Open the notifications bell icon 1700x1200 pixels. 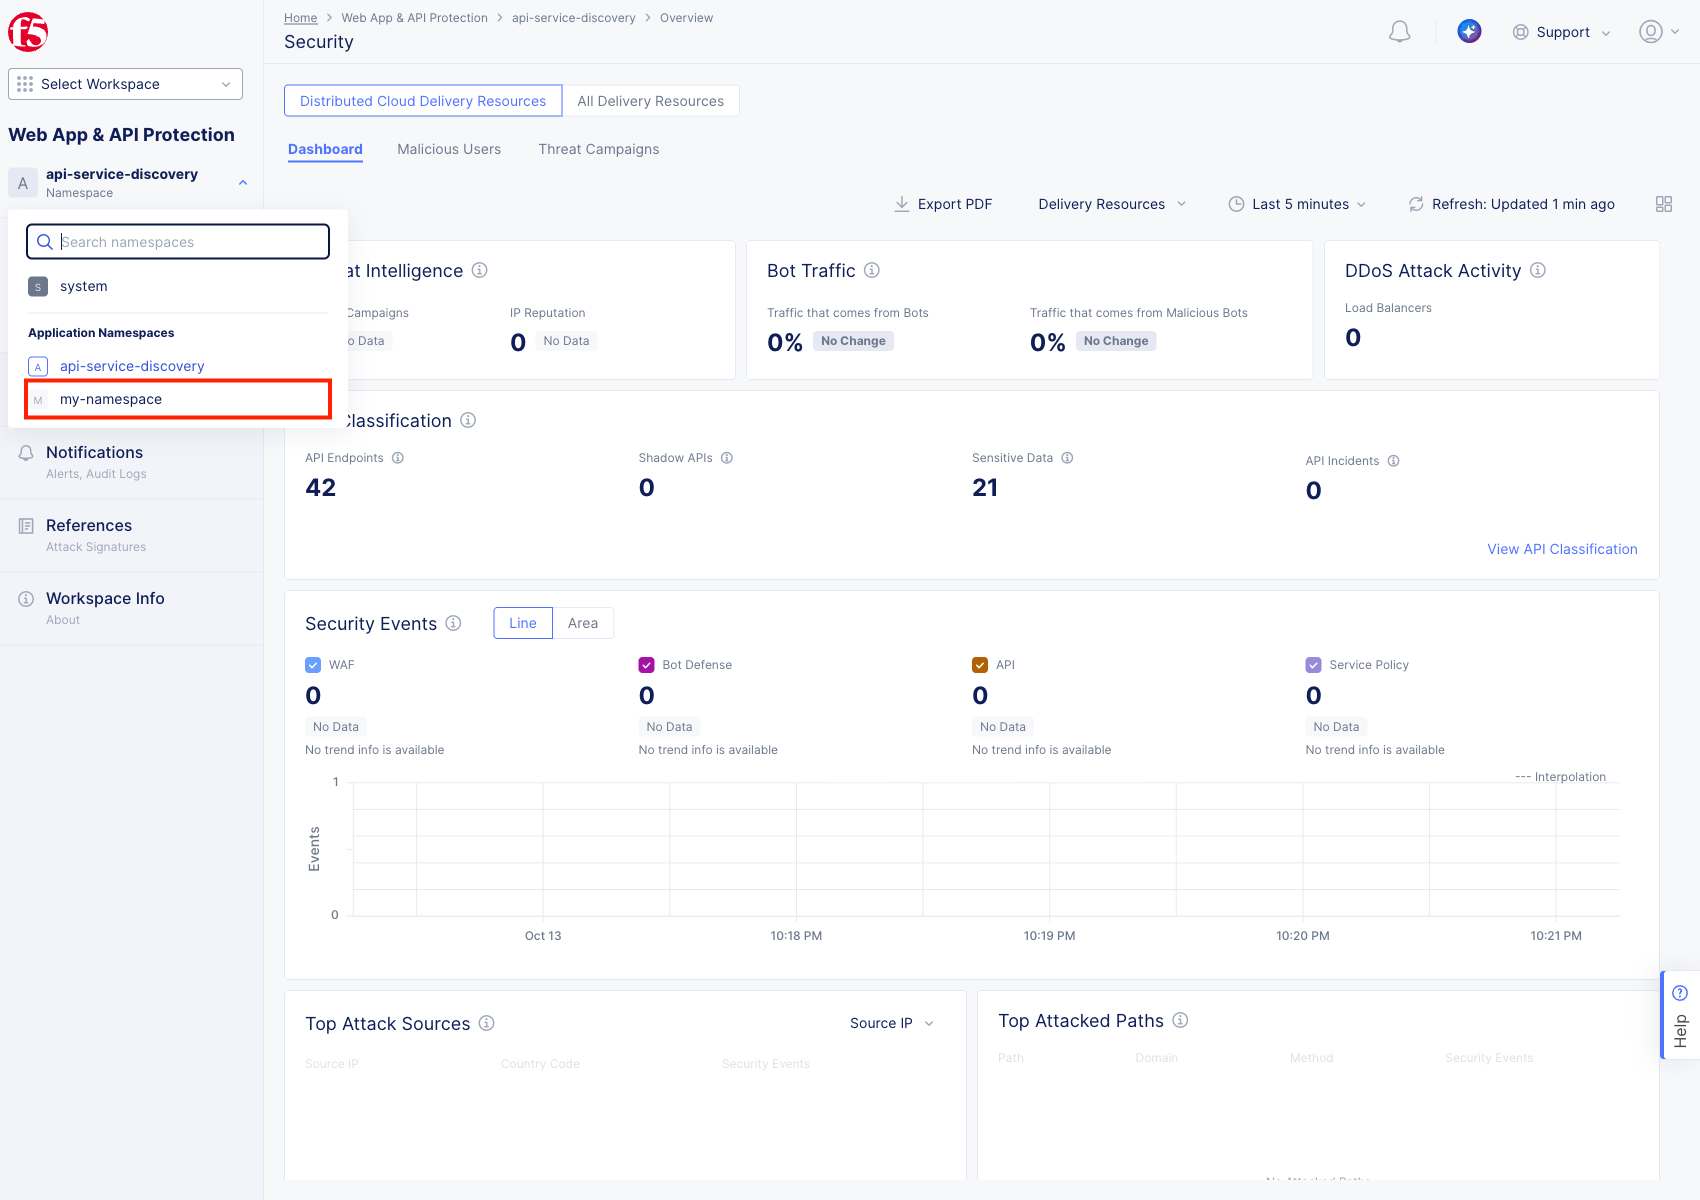pyautogui.click(x=1400, y=32)
